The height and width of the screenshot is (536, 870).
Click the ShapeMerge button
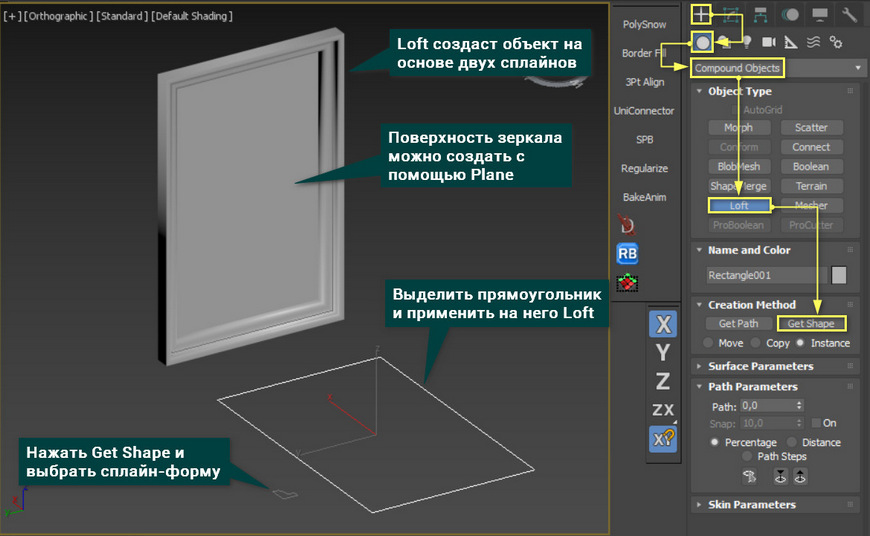(x=739, y=186)
